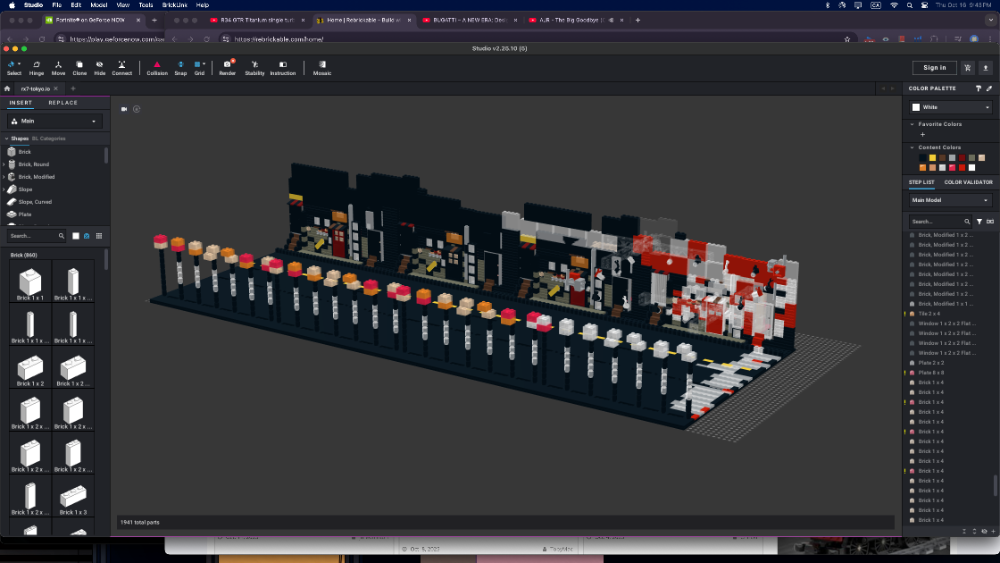Open the Main Model dropdown

coord(950,200)
